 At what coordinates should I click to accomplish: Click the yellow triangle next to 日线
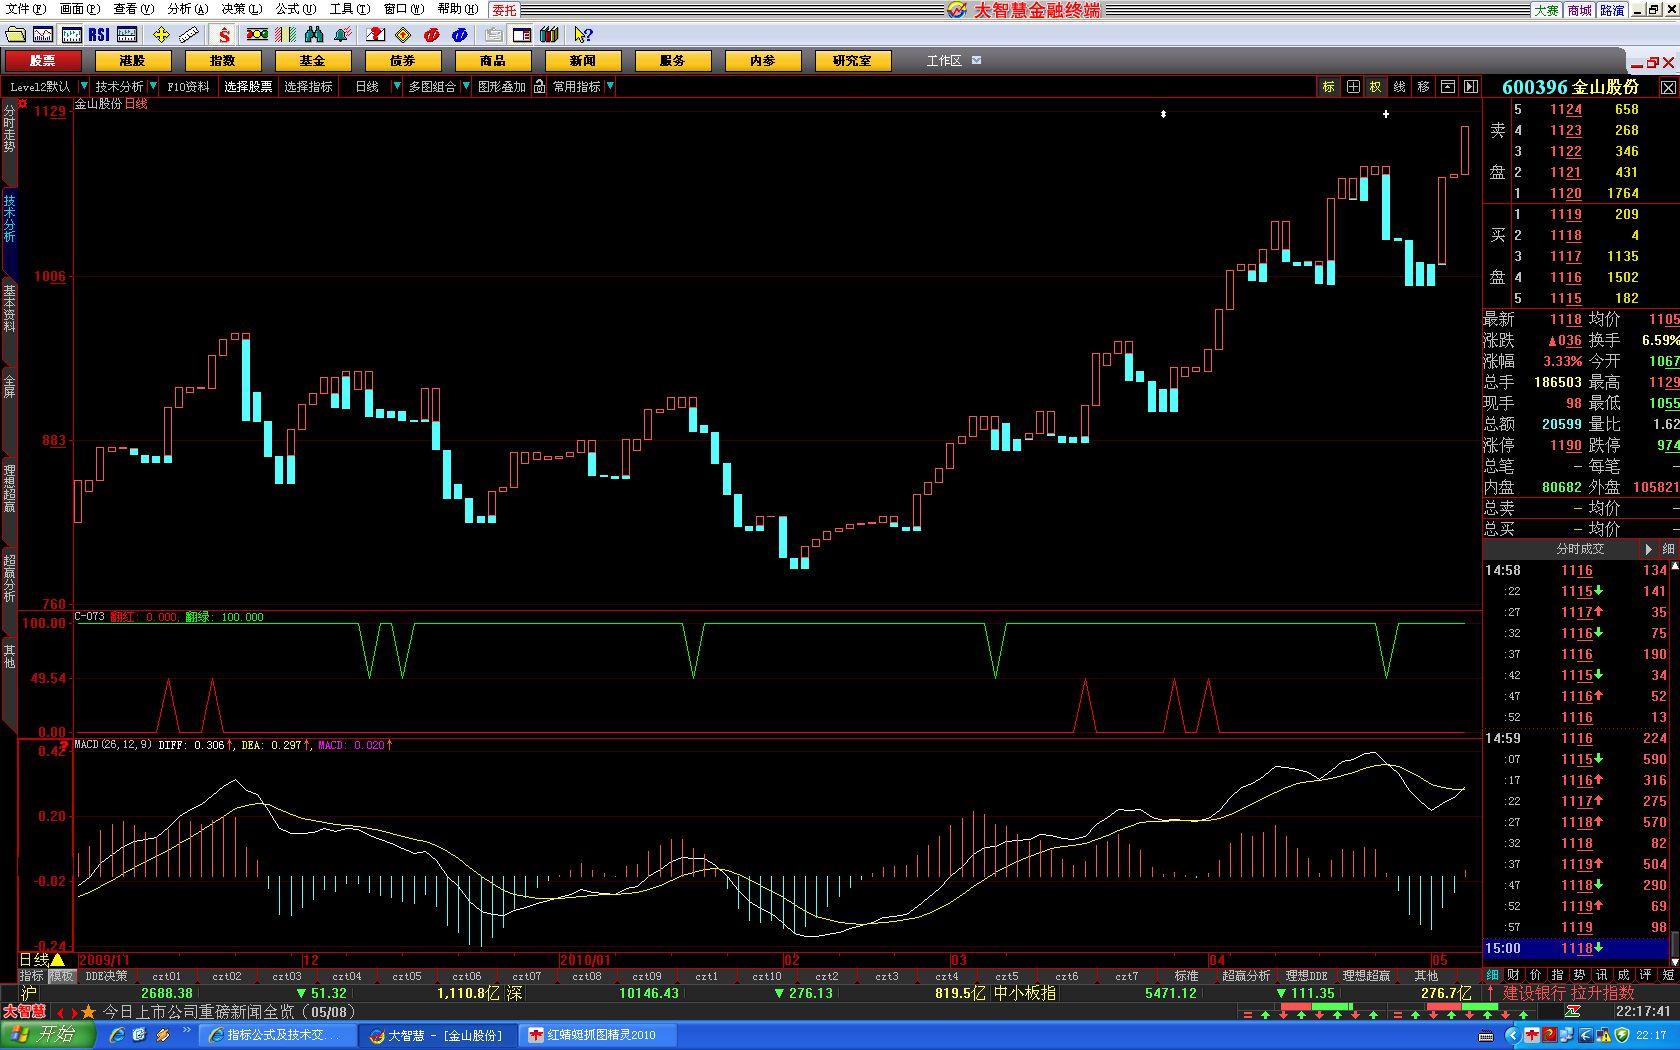pos(57,960)
